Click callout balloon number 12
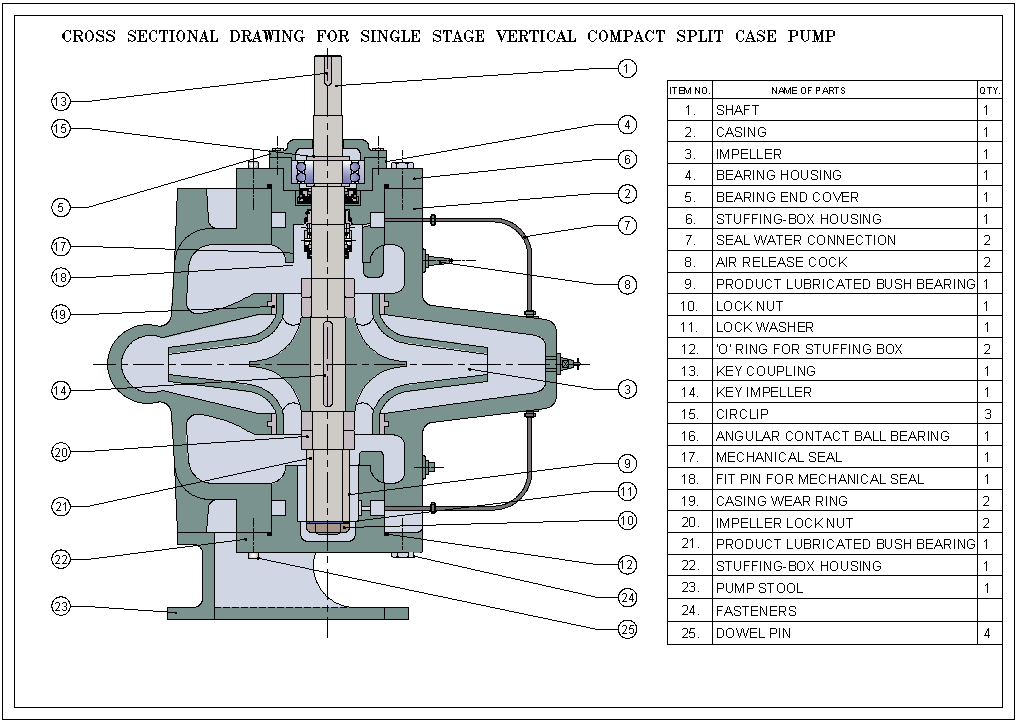 626,564
